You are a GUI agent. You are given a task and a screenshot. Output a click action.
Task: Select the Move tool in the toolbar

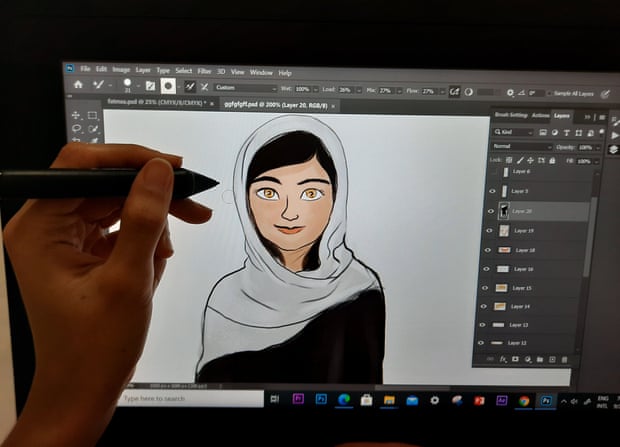(76, 115)
